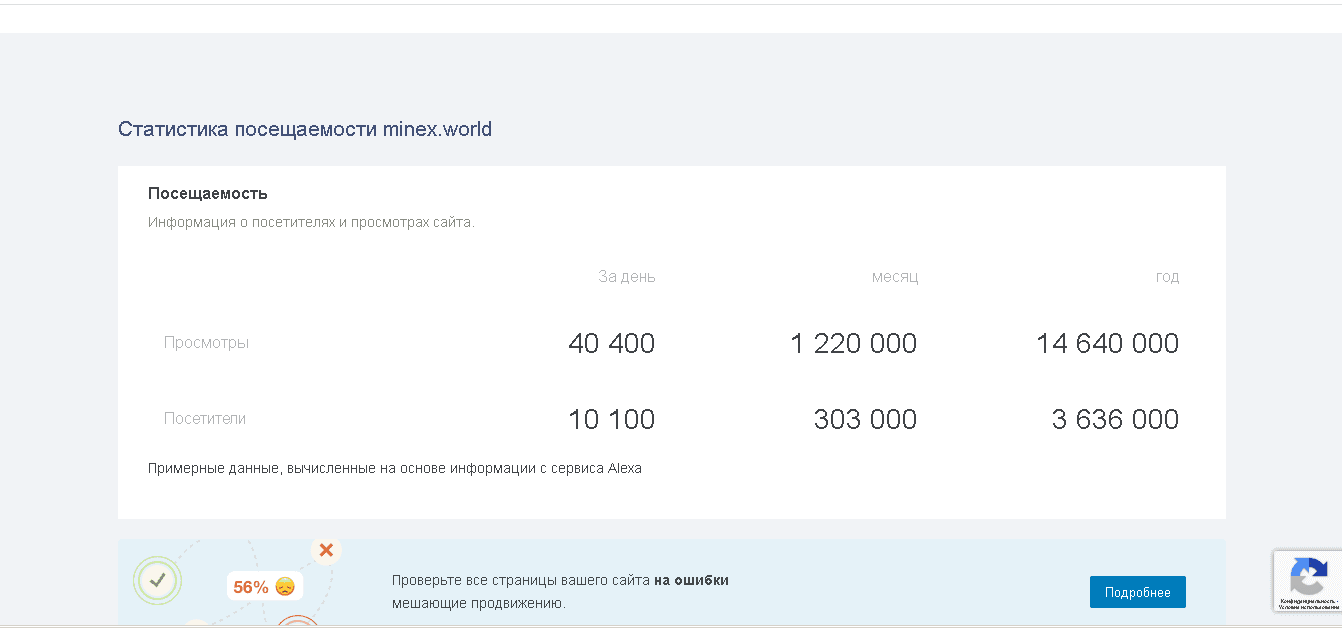
Task: Click the daily views value 40 400
Action: point(611,343)
